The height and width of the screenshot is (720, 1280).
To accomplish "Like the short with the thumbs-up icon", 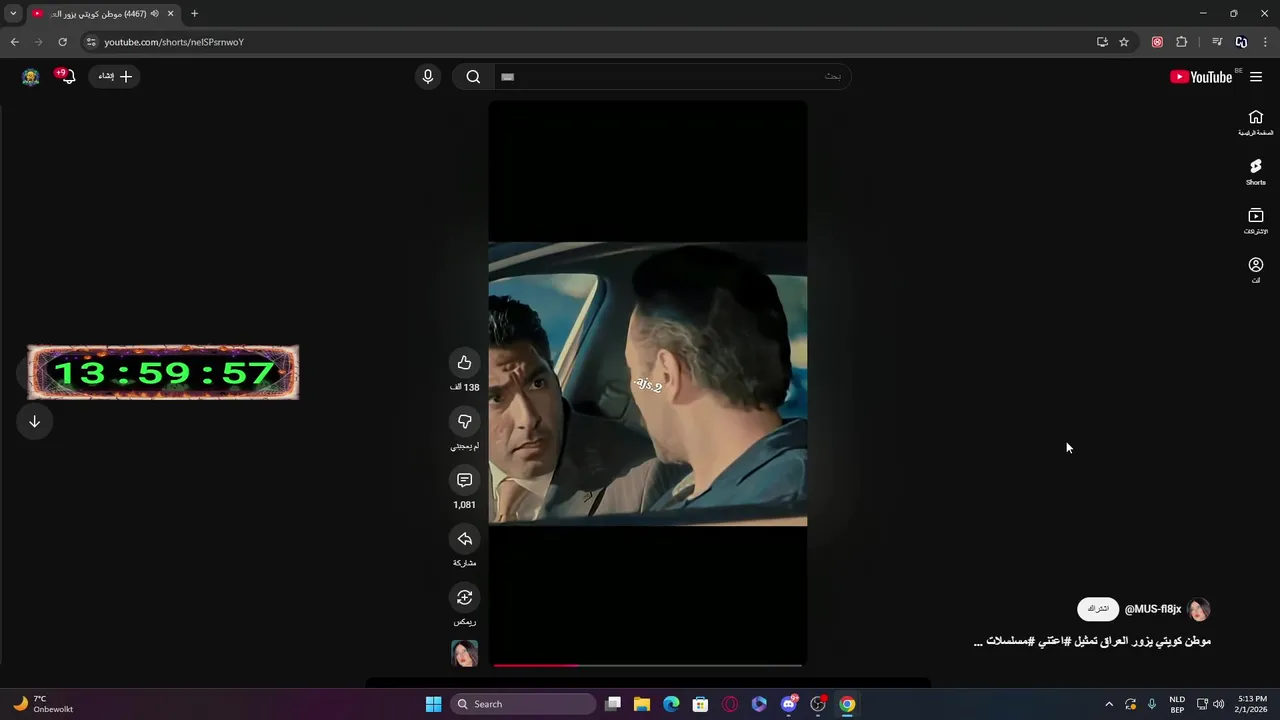I will pos(464,363).
